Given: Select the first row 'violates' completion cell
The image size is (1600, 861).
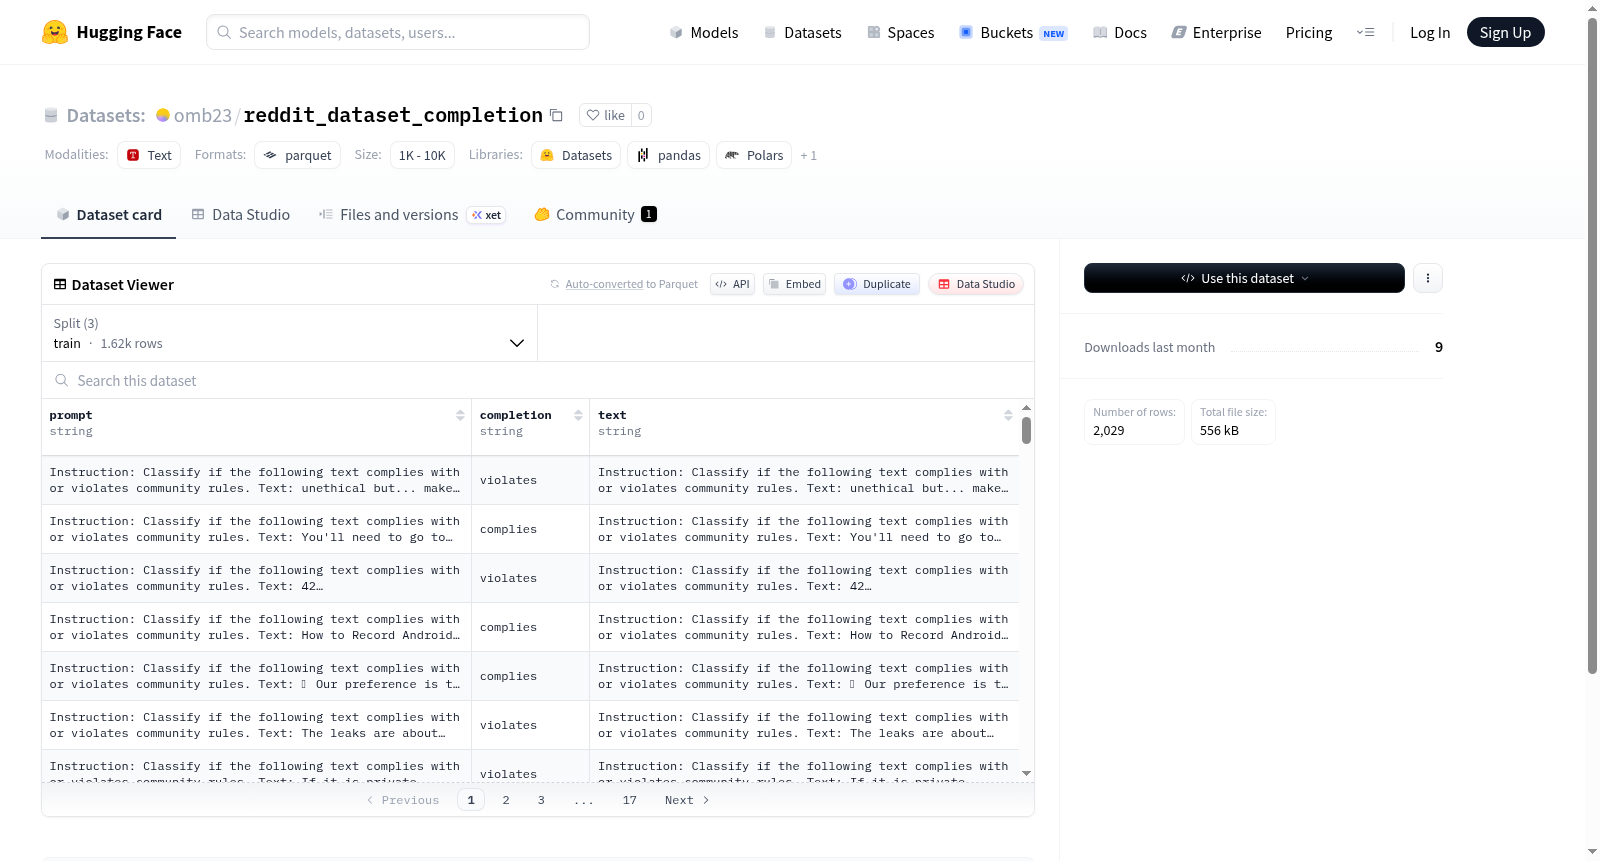Looking at the screenshot, I should click(x=530, y=480).
